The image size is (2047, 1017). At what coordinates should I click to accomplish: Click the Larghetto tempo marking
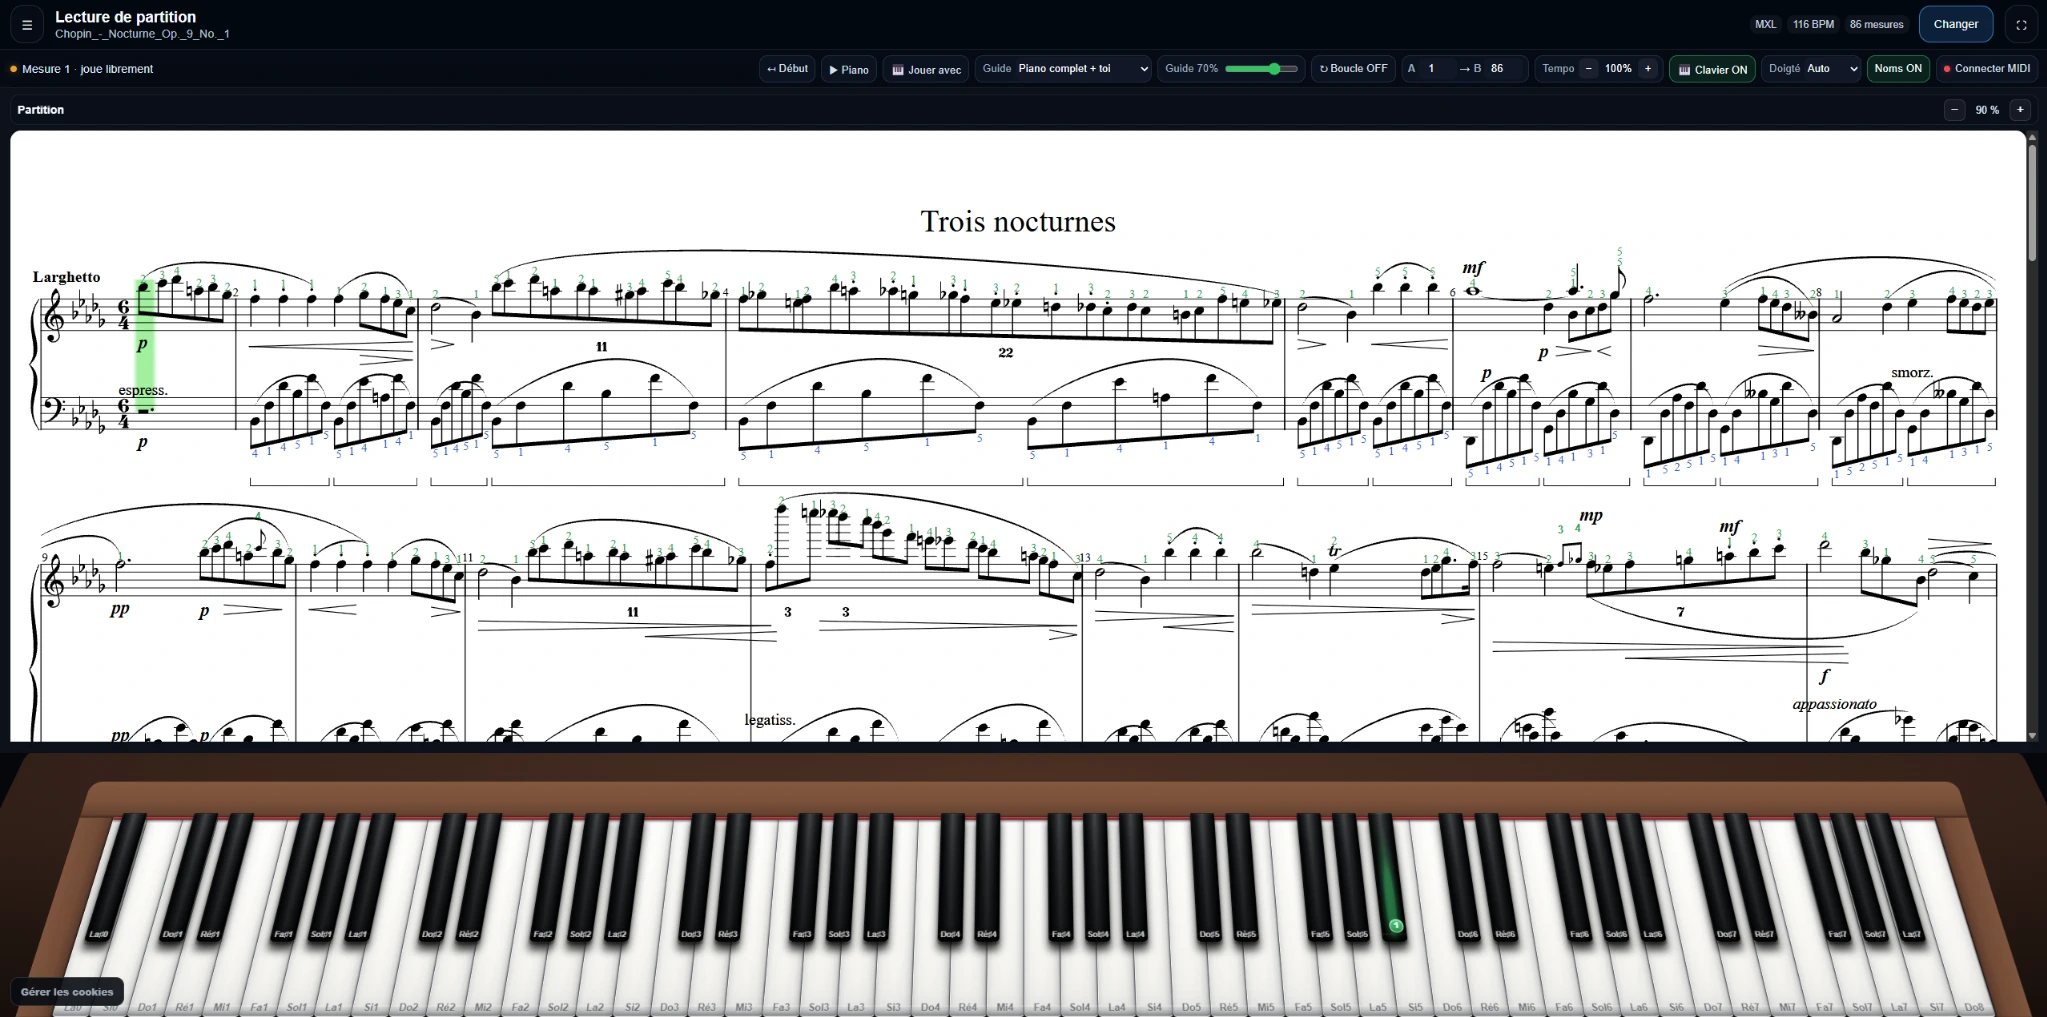coord(66,277)
